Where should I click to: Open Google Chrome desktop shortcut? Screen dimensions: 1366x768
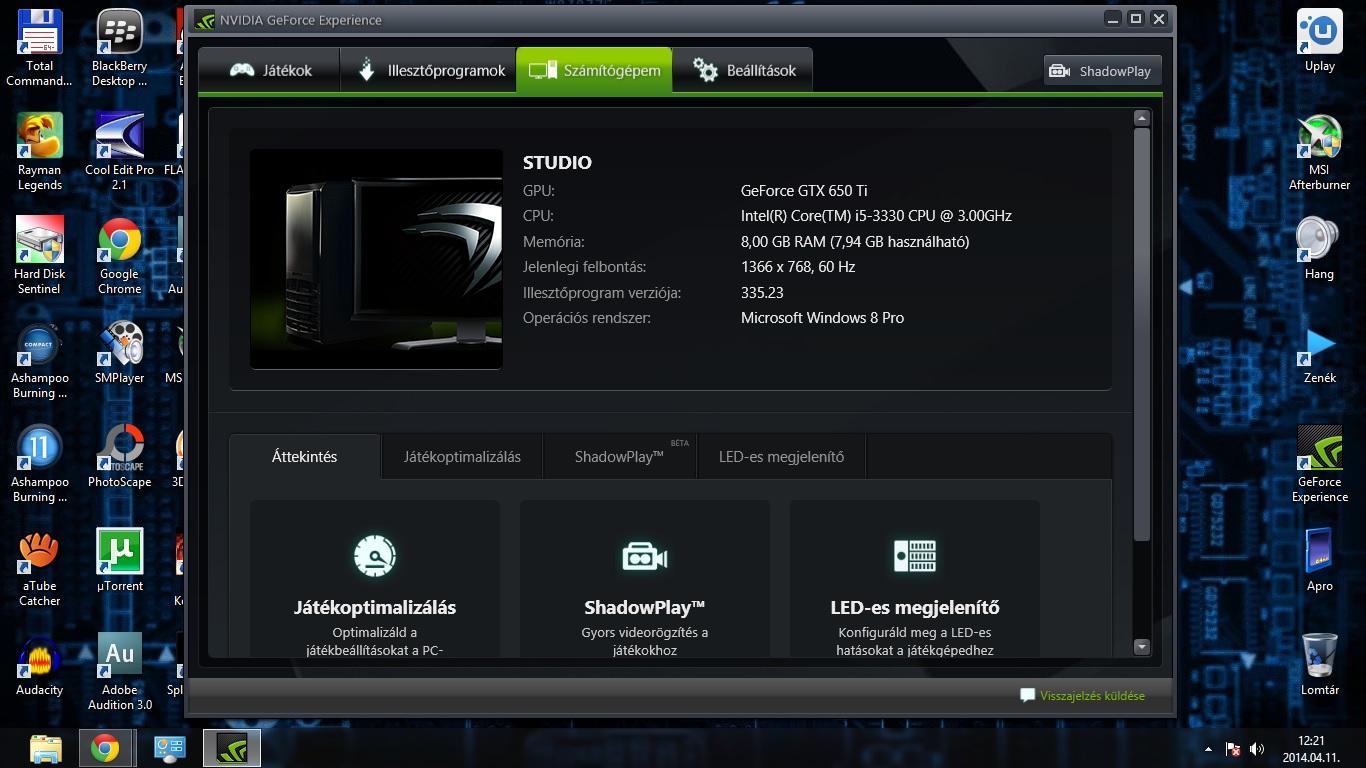pyautogui.click(x=119, y=256)
